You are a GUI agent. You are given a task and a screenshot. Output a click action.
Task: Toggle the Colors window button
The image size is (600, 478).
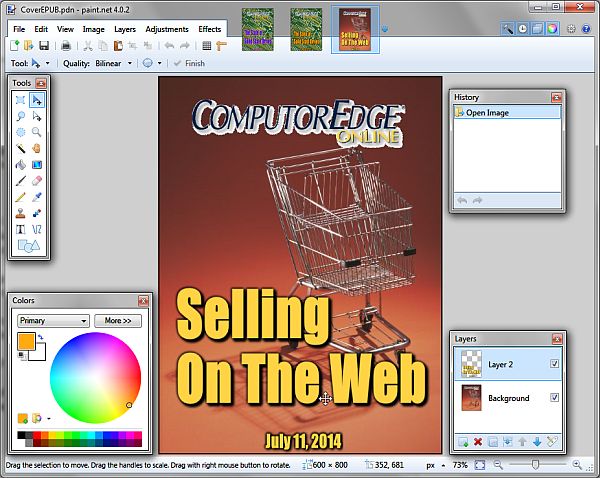[552, 29]
